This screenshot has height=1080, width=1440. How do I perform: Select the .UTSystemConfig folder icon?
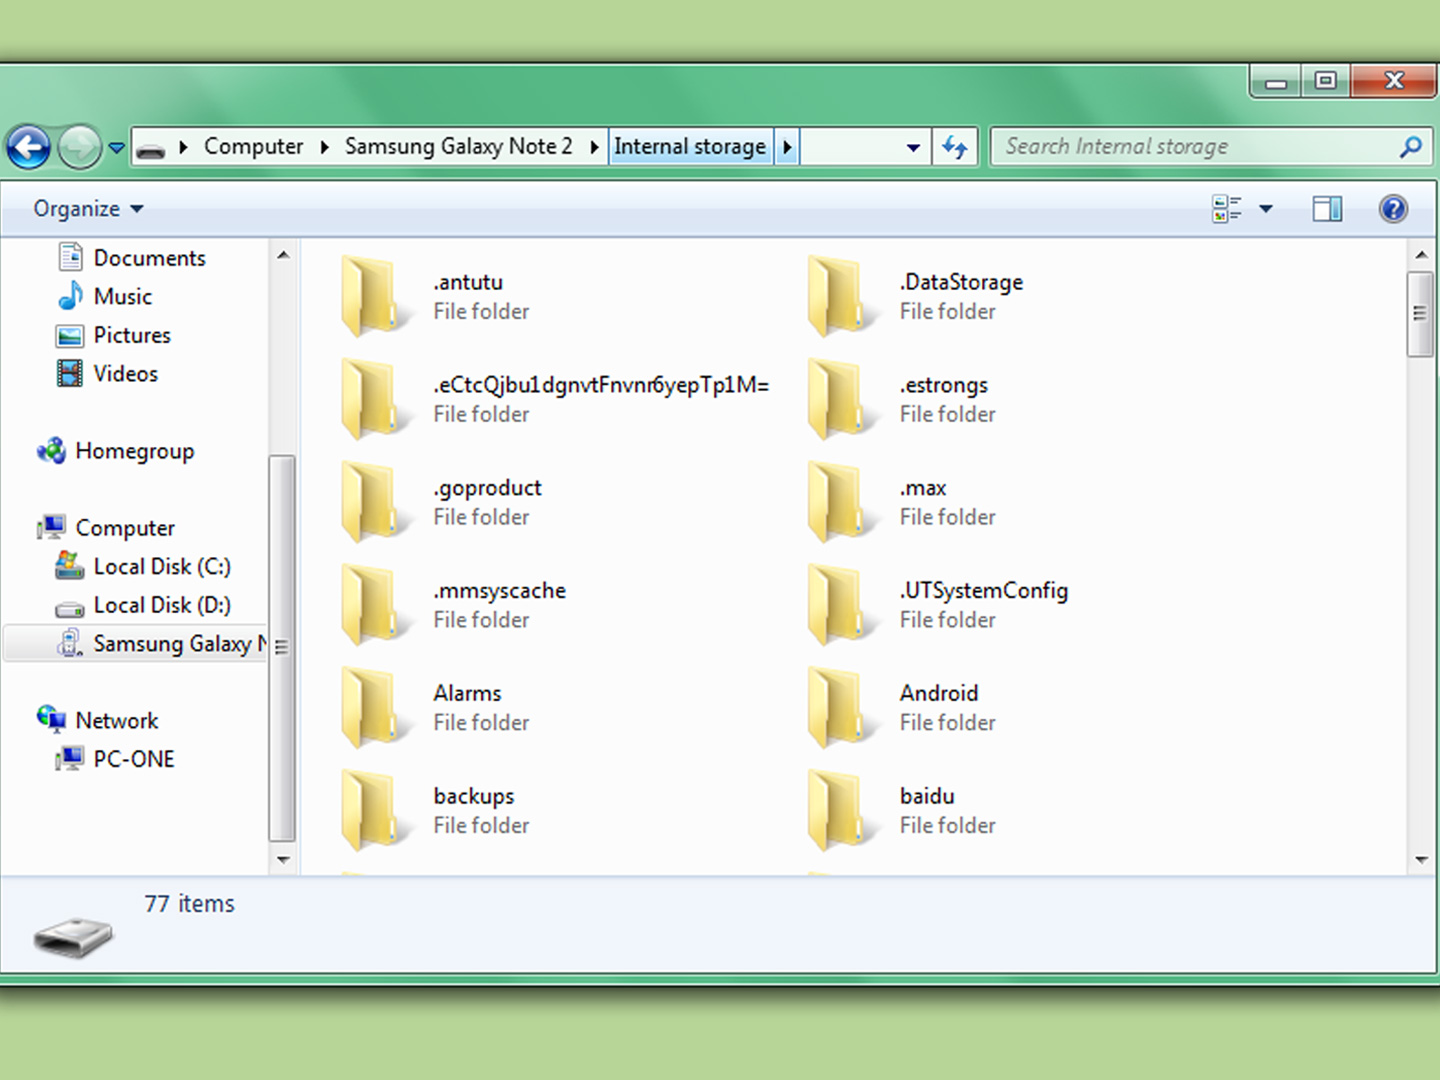pos(842,605)
